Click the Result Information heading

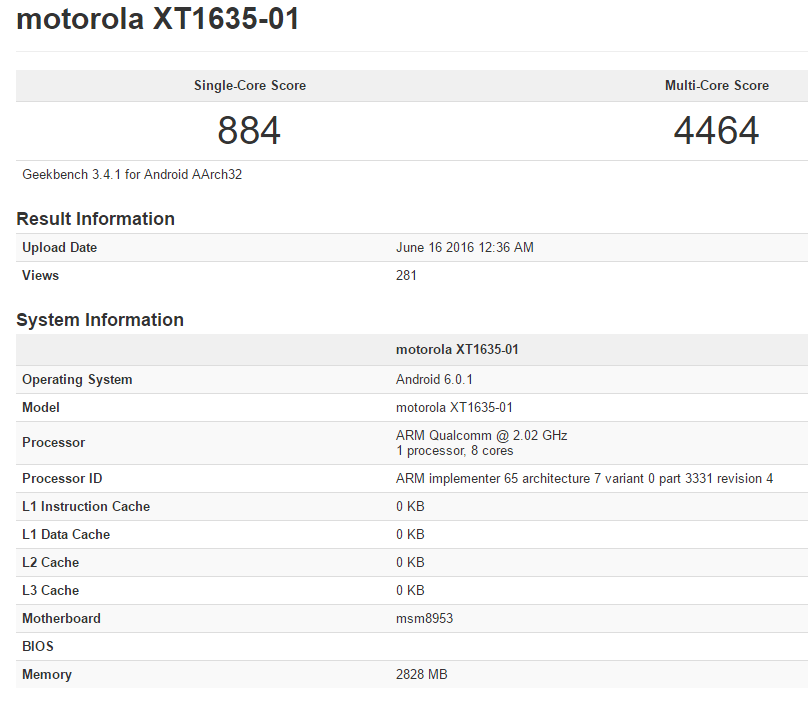[x=96, y=219]
